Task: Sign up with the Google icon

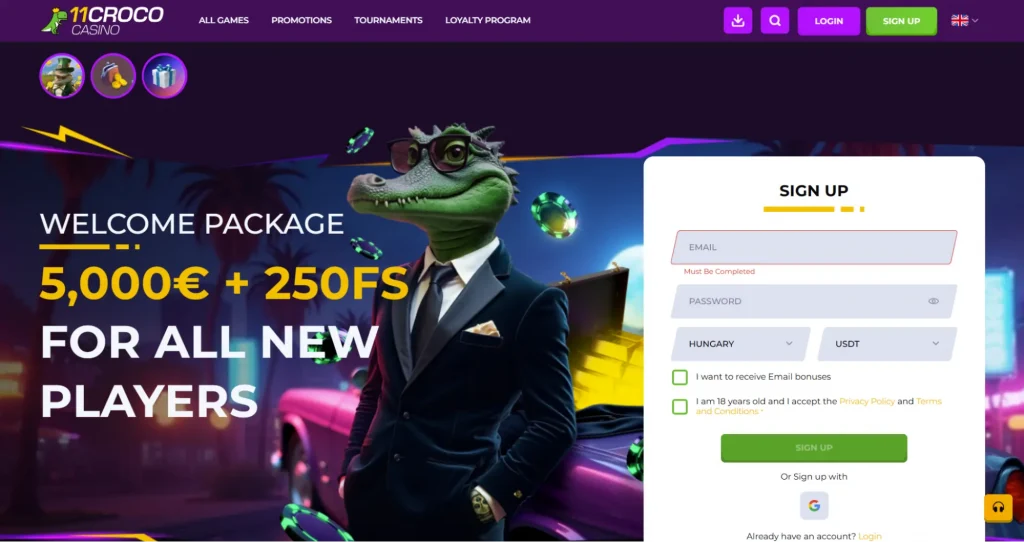Action: pyautogui.click(x=814, y=505)
